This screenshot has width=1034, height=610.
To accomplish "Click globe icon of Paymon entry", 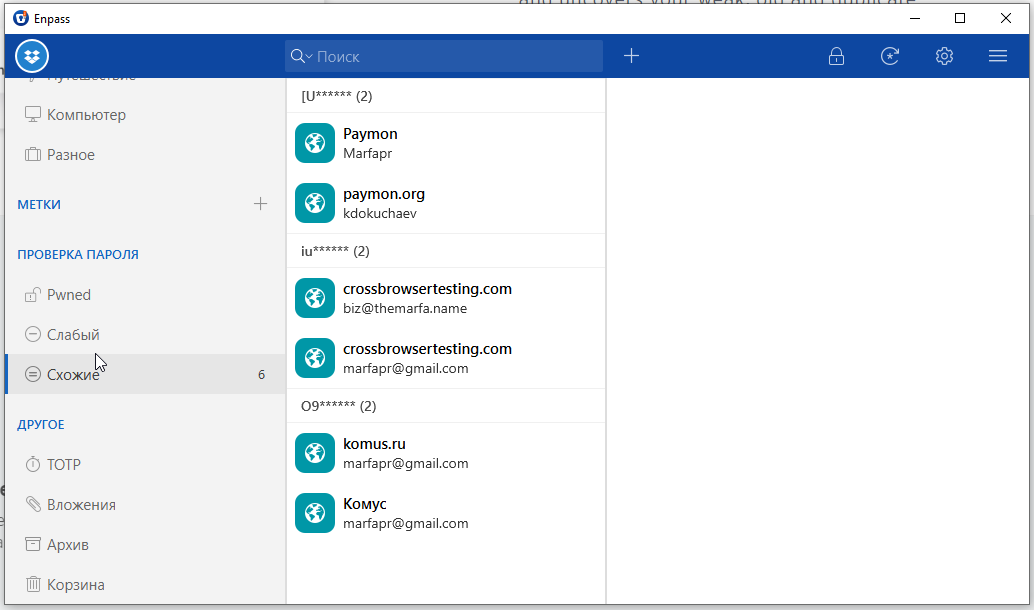I will tap(315, 143).
